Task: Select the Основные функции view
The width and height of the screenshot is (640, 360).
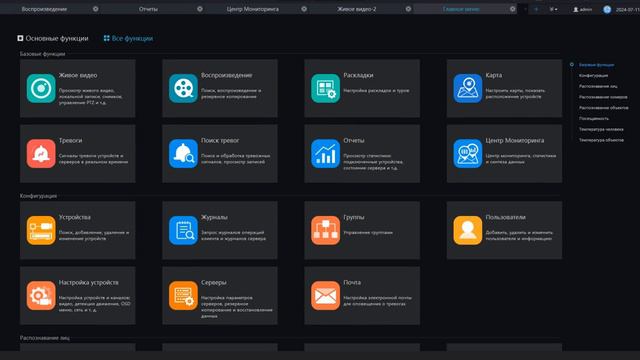Action: coord(53,38)
